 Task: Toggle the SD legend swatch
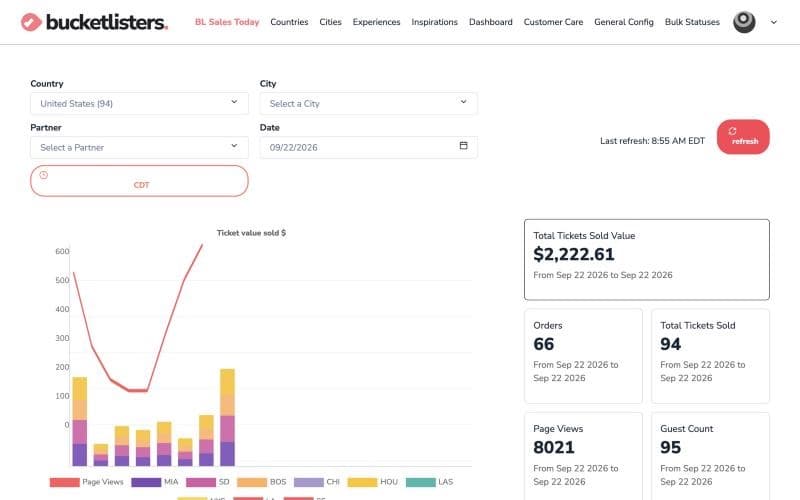pos(201,482)
